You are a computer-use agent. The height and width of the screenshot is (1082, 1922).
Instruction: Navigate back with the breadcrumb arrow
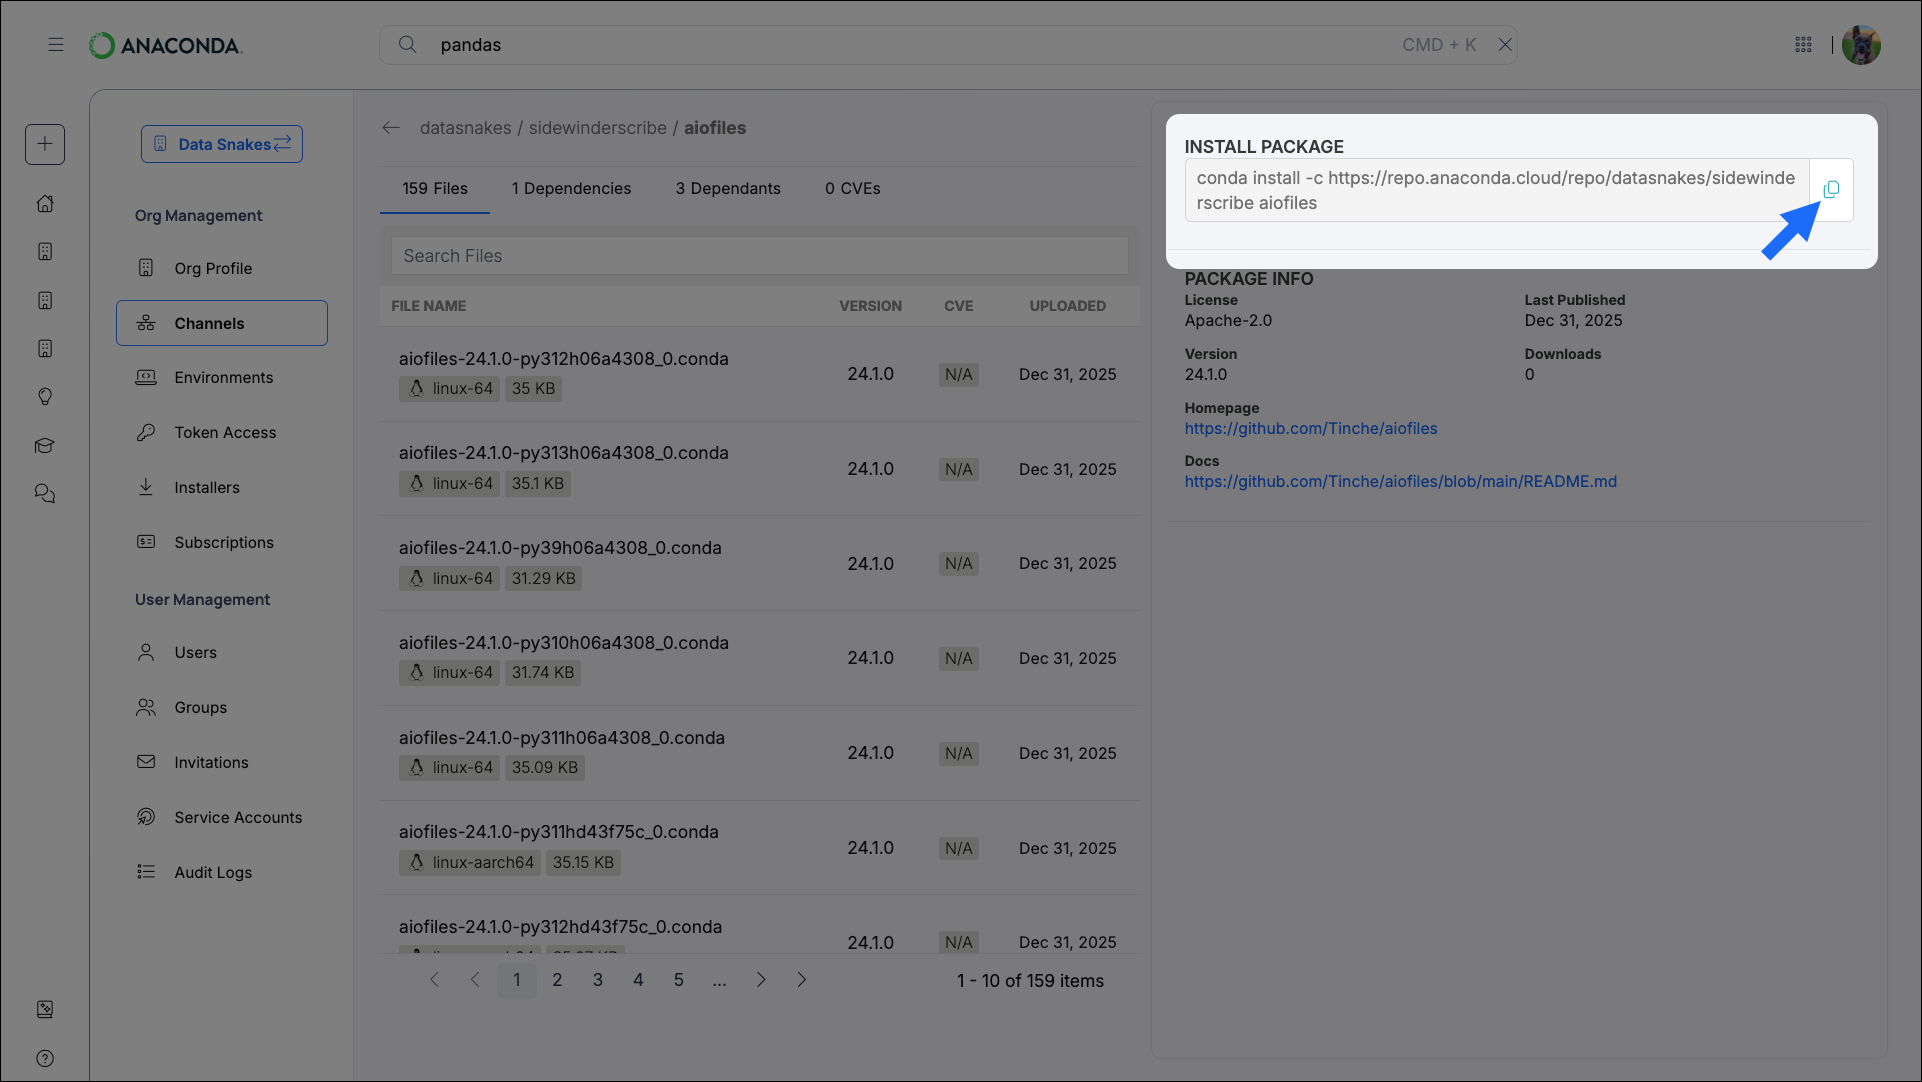click(391, 128)
